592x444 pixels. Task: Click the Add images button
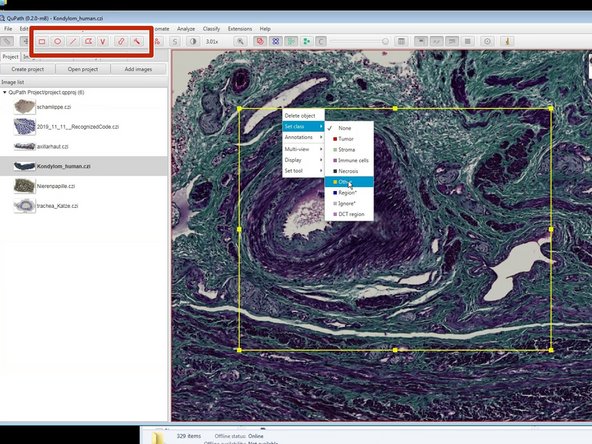(x=138, y=69)
